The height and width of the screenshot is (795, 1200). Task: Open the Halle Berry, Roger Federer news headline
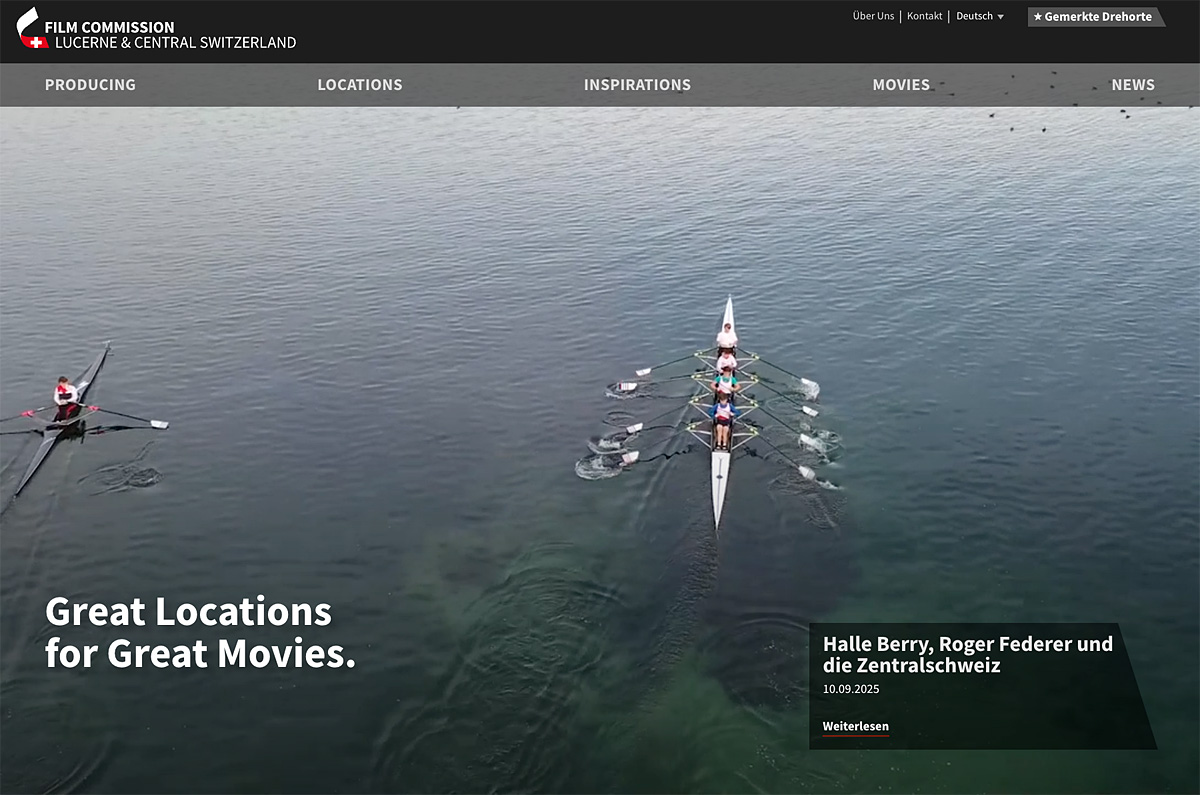[968, 654]
